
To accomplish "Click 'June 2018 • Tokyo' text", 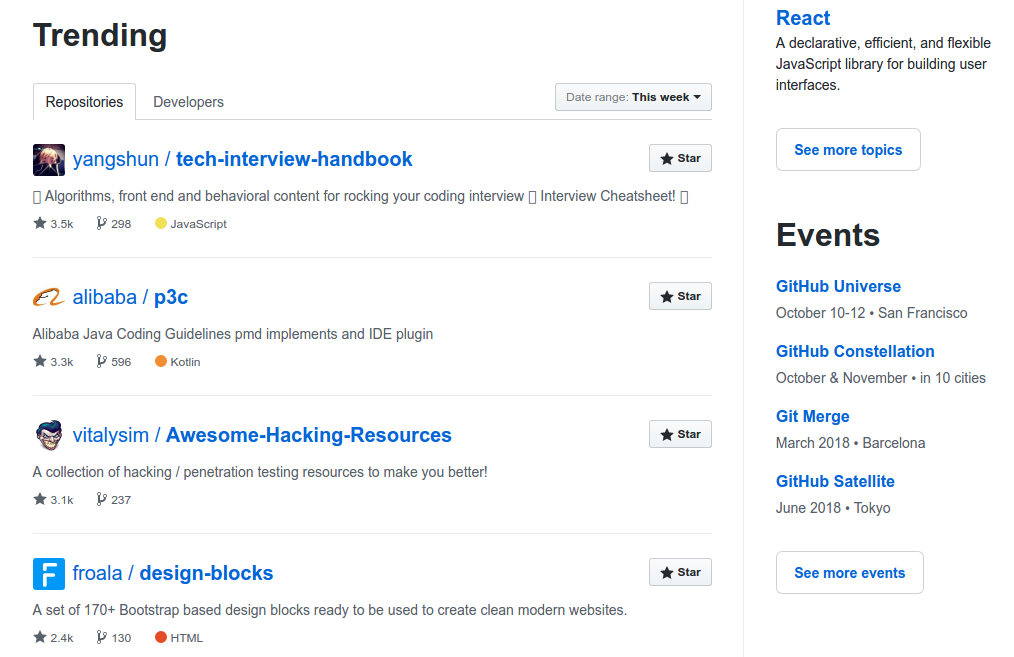I will [833, 508].
